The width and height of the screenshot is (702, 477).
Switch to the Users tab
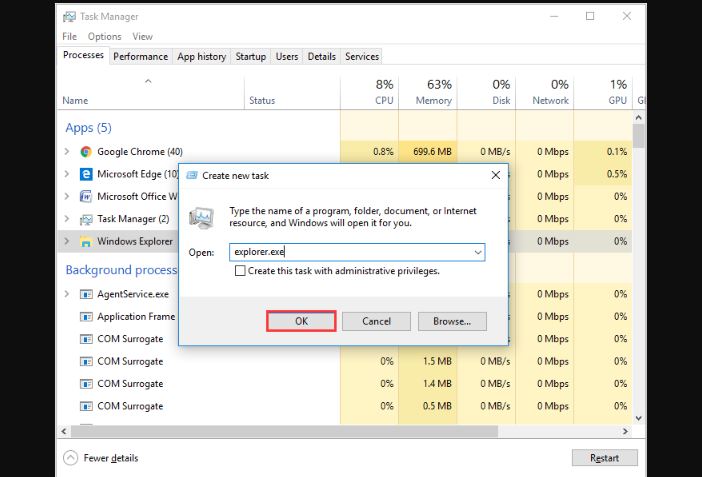[287, 56]
